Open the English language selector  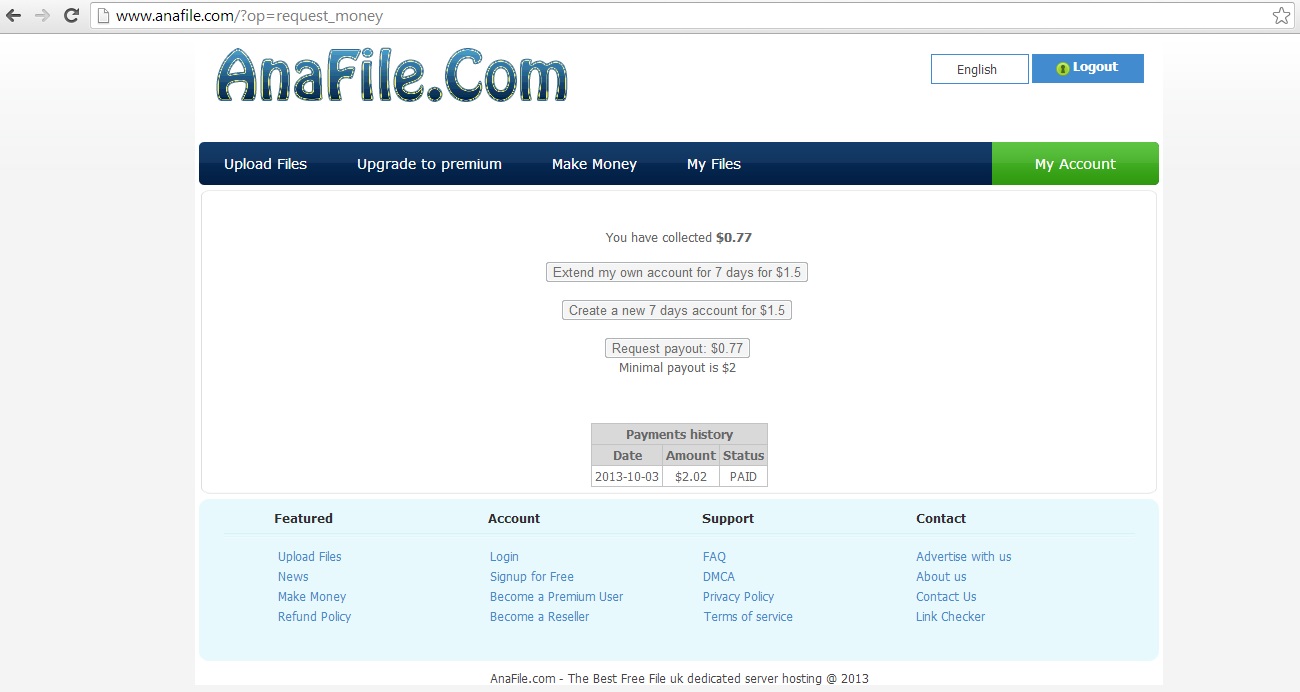[979, 69]
